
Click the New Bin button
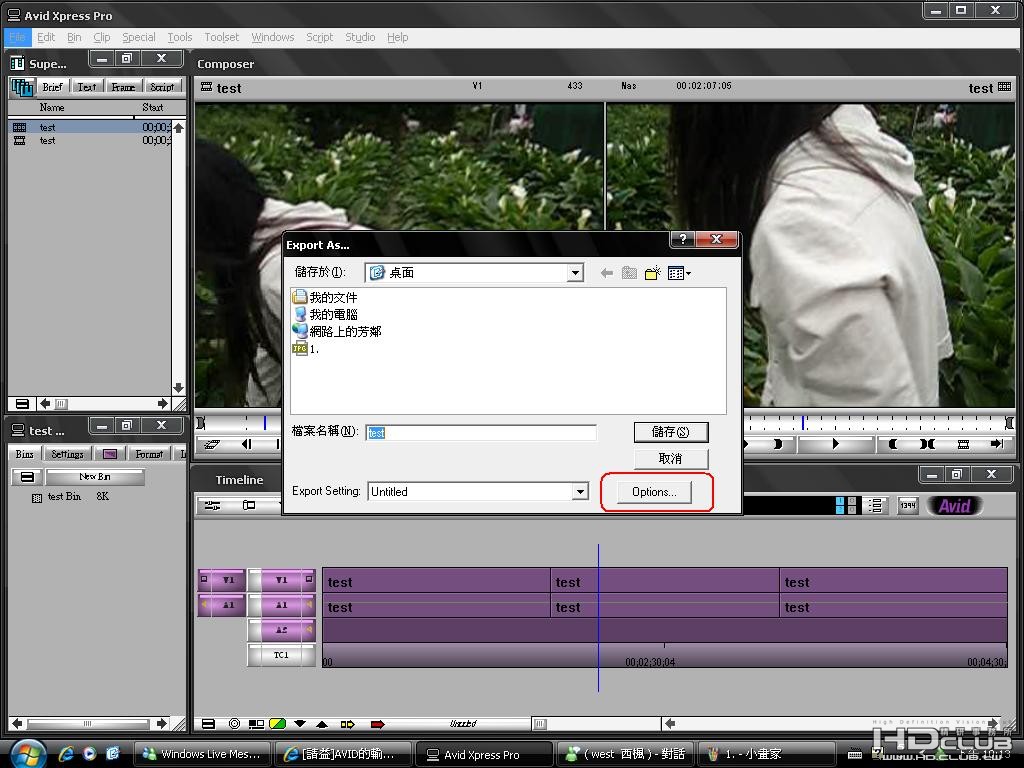click(x=95, y=477)
